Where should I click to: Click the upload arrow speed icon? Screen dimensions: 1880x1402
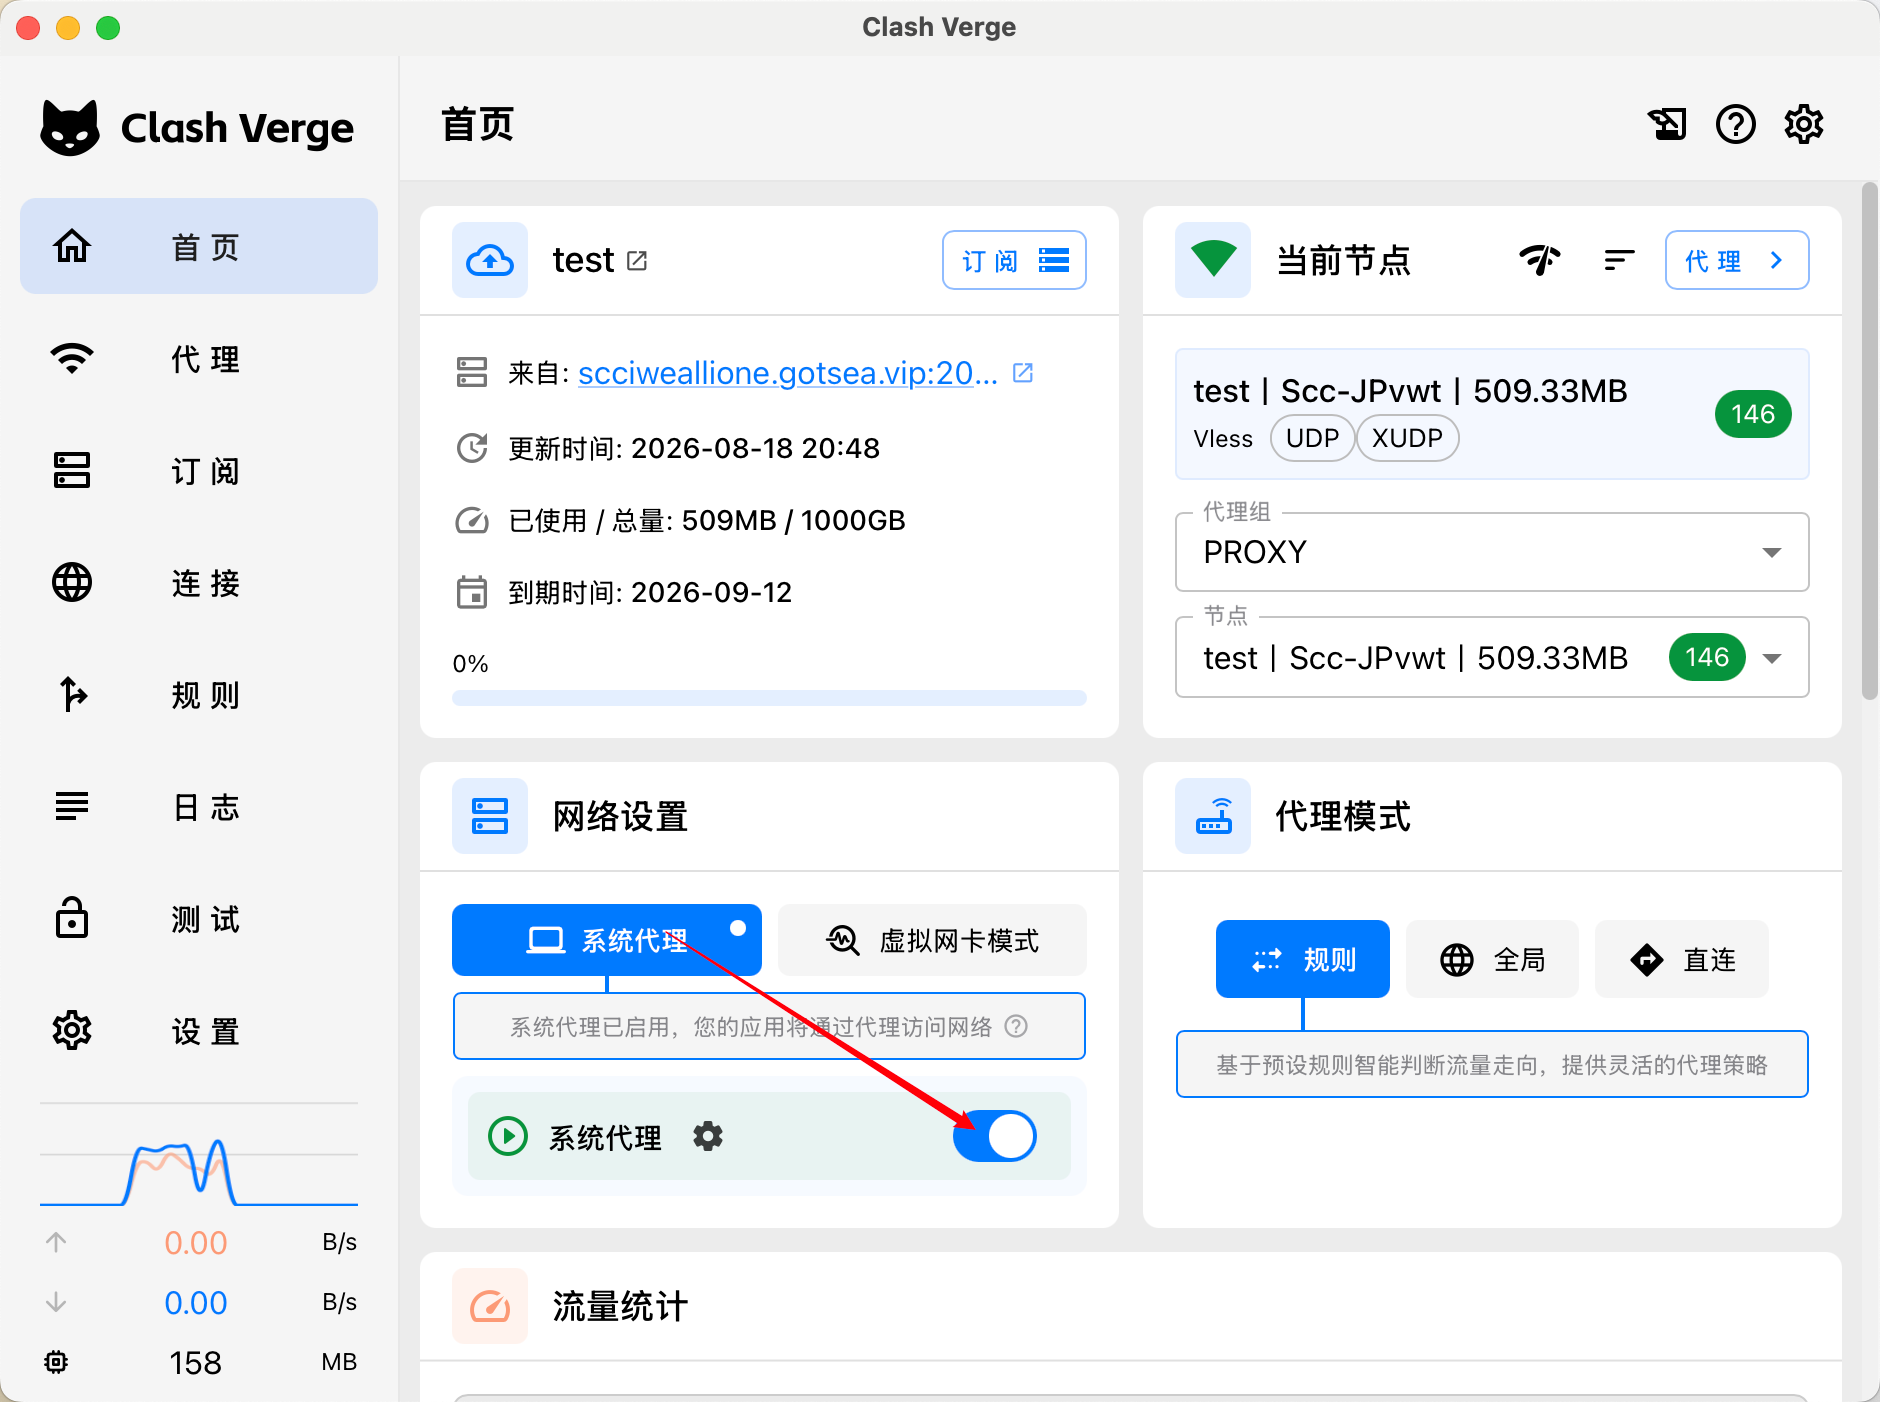click(x=56, y=1242)
